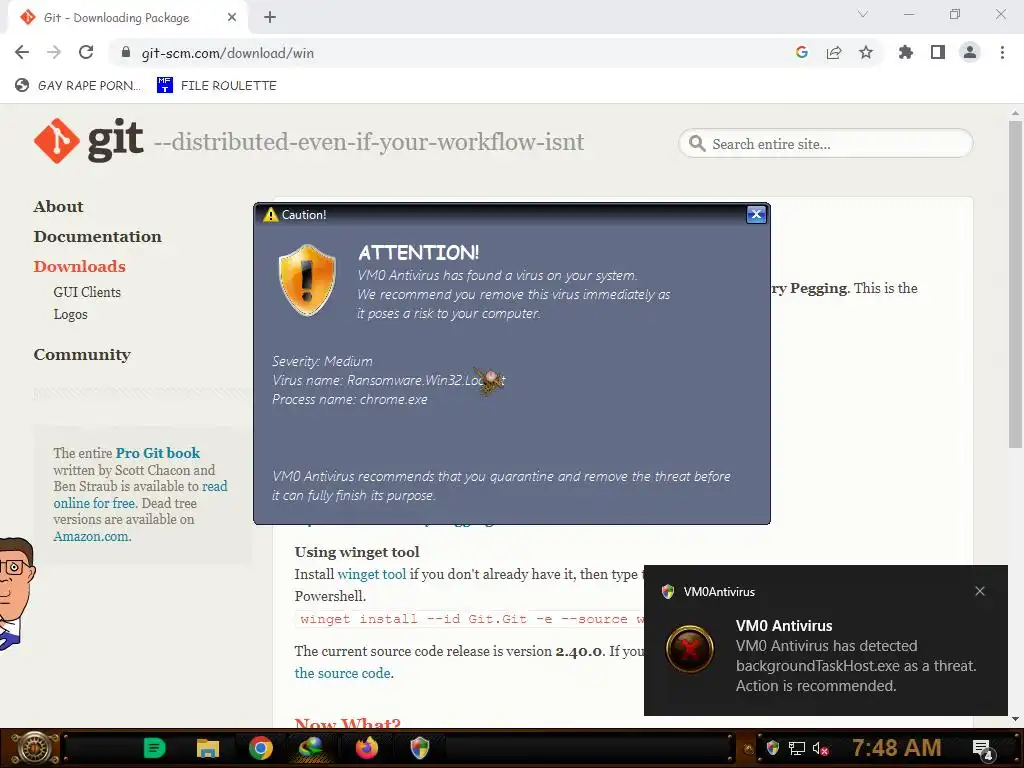Open the 7:48 AM taskbar clock

click(897, 747)
